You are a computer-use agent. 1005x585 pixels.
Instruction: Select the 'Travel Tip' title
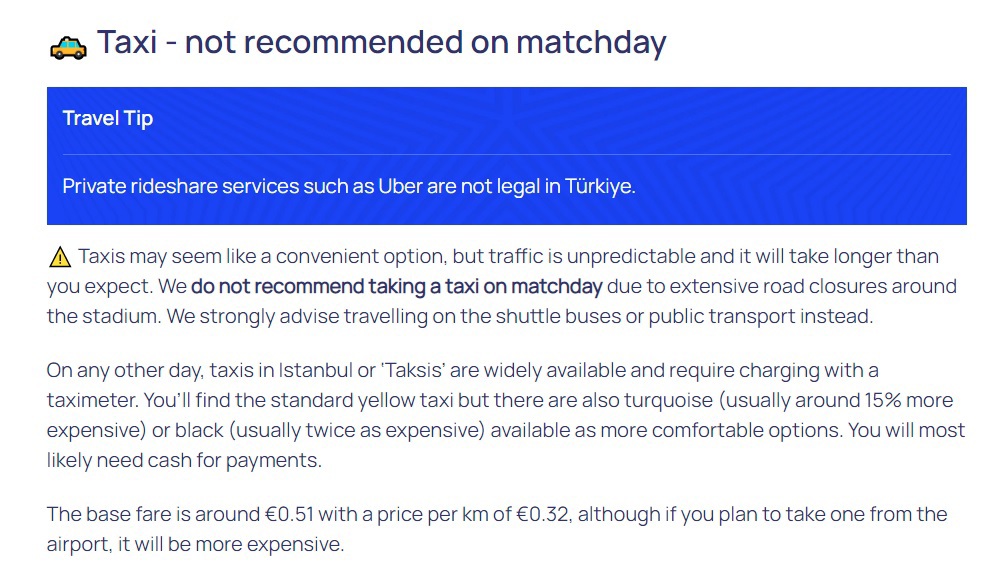108,118
